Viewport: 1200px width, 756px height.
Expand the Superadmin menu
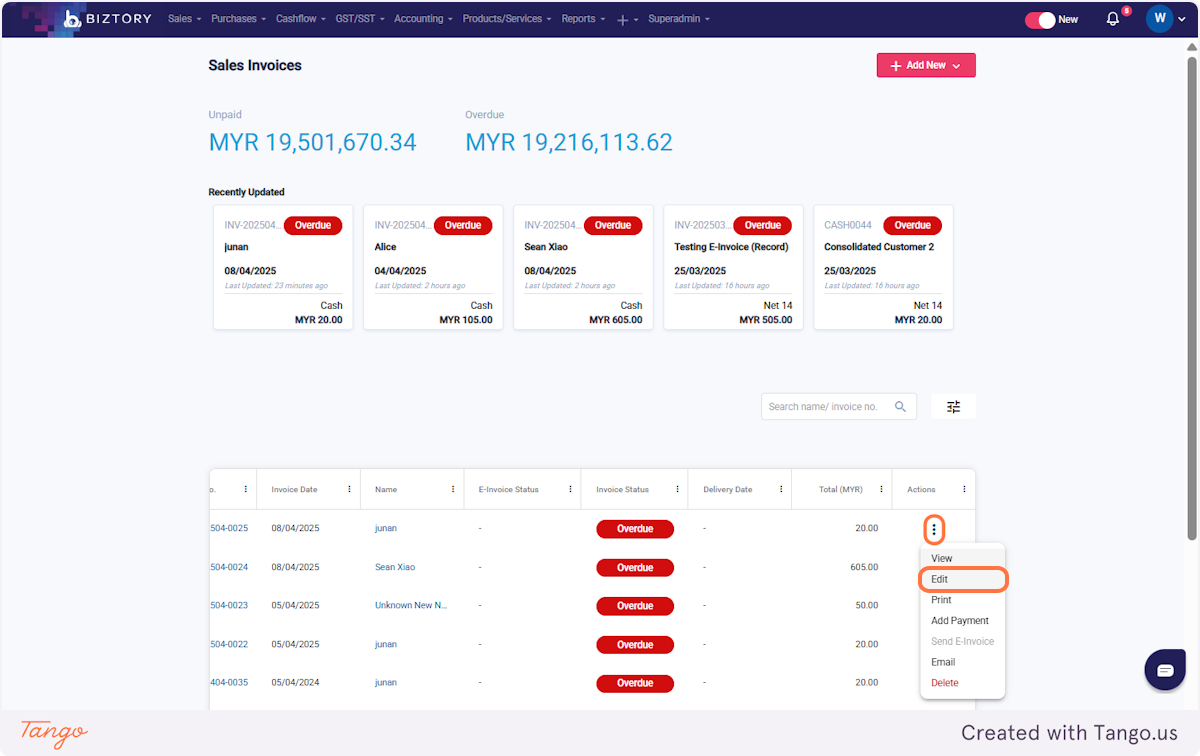point(679,19)
